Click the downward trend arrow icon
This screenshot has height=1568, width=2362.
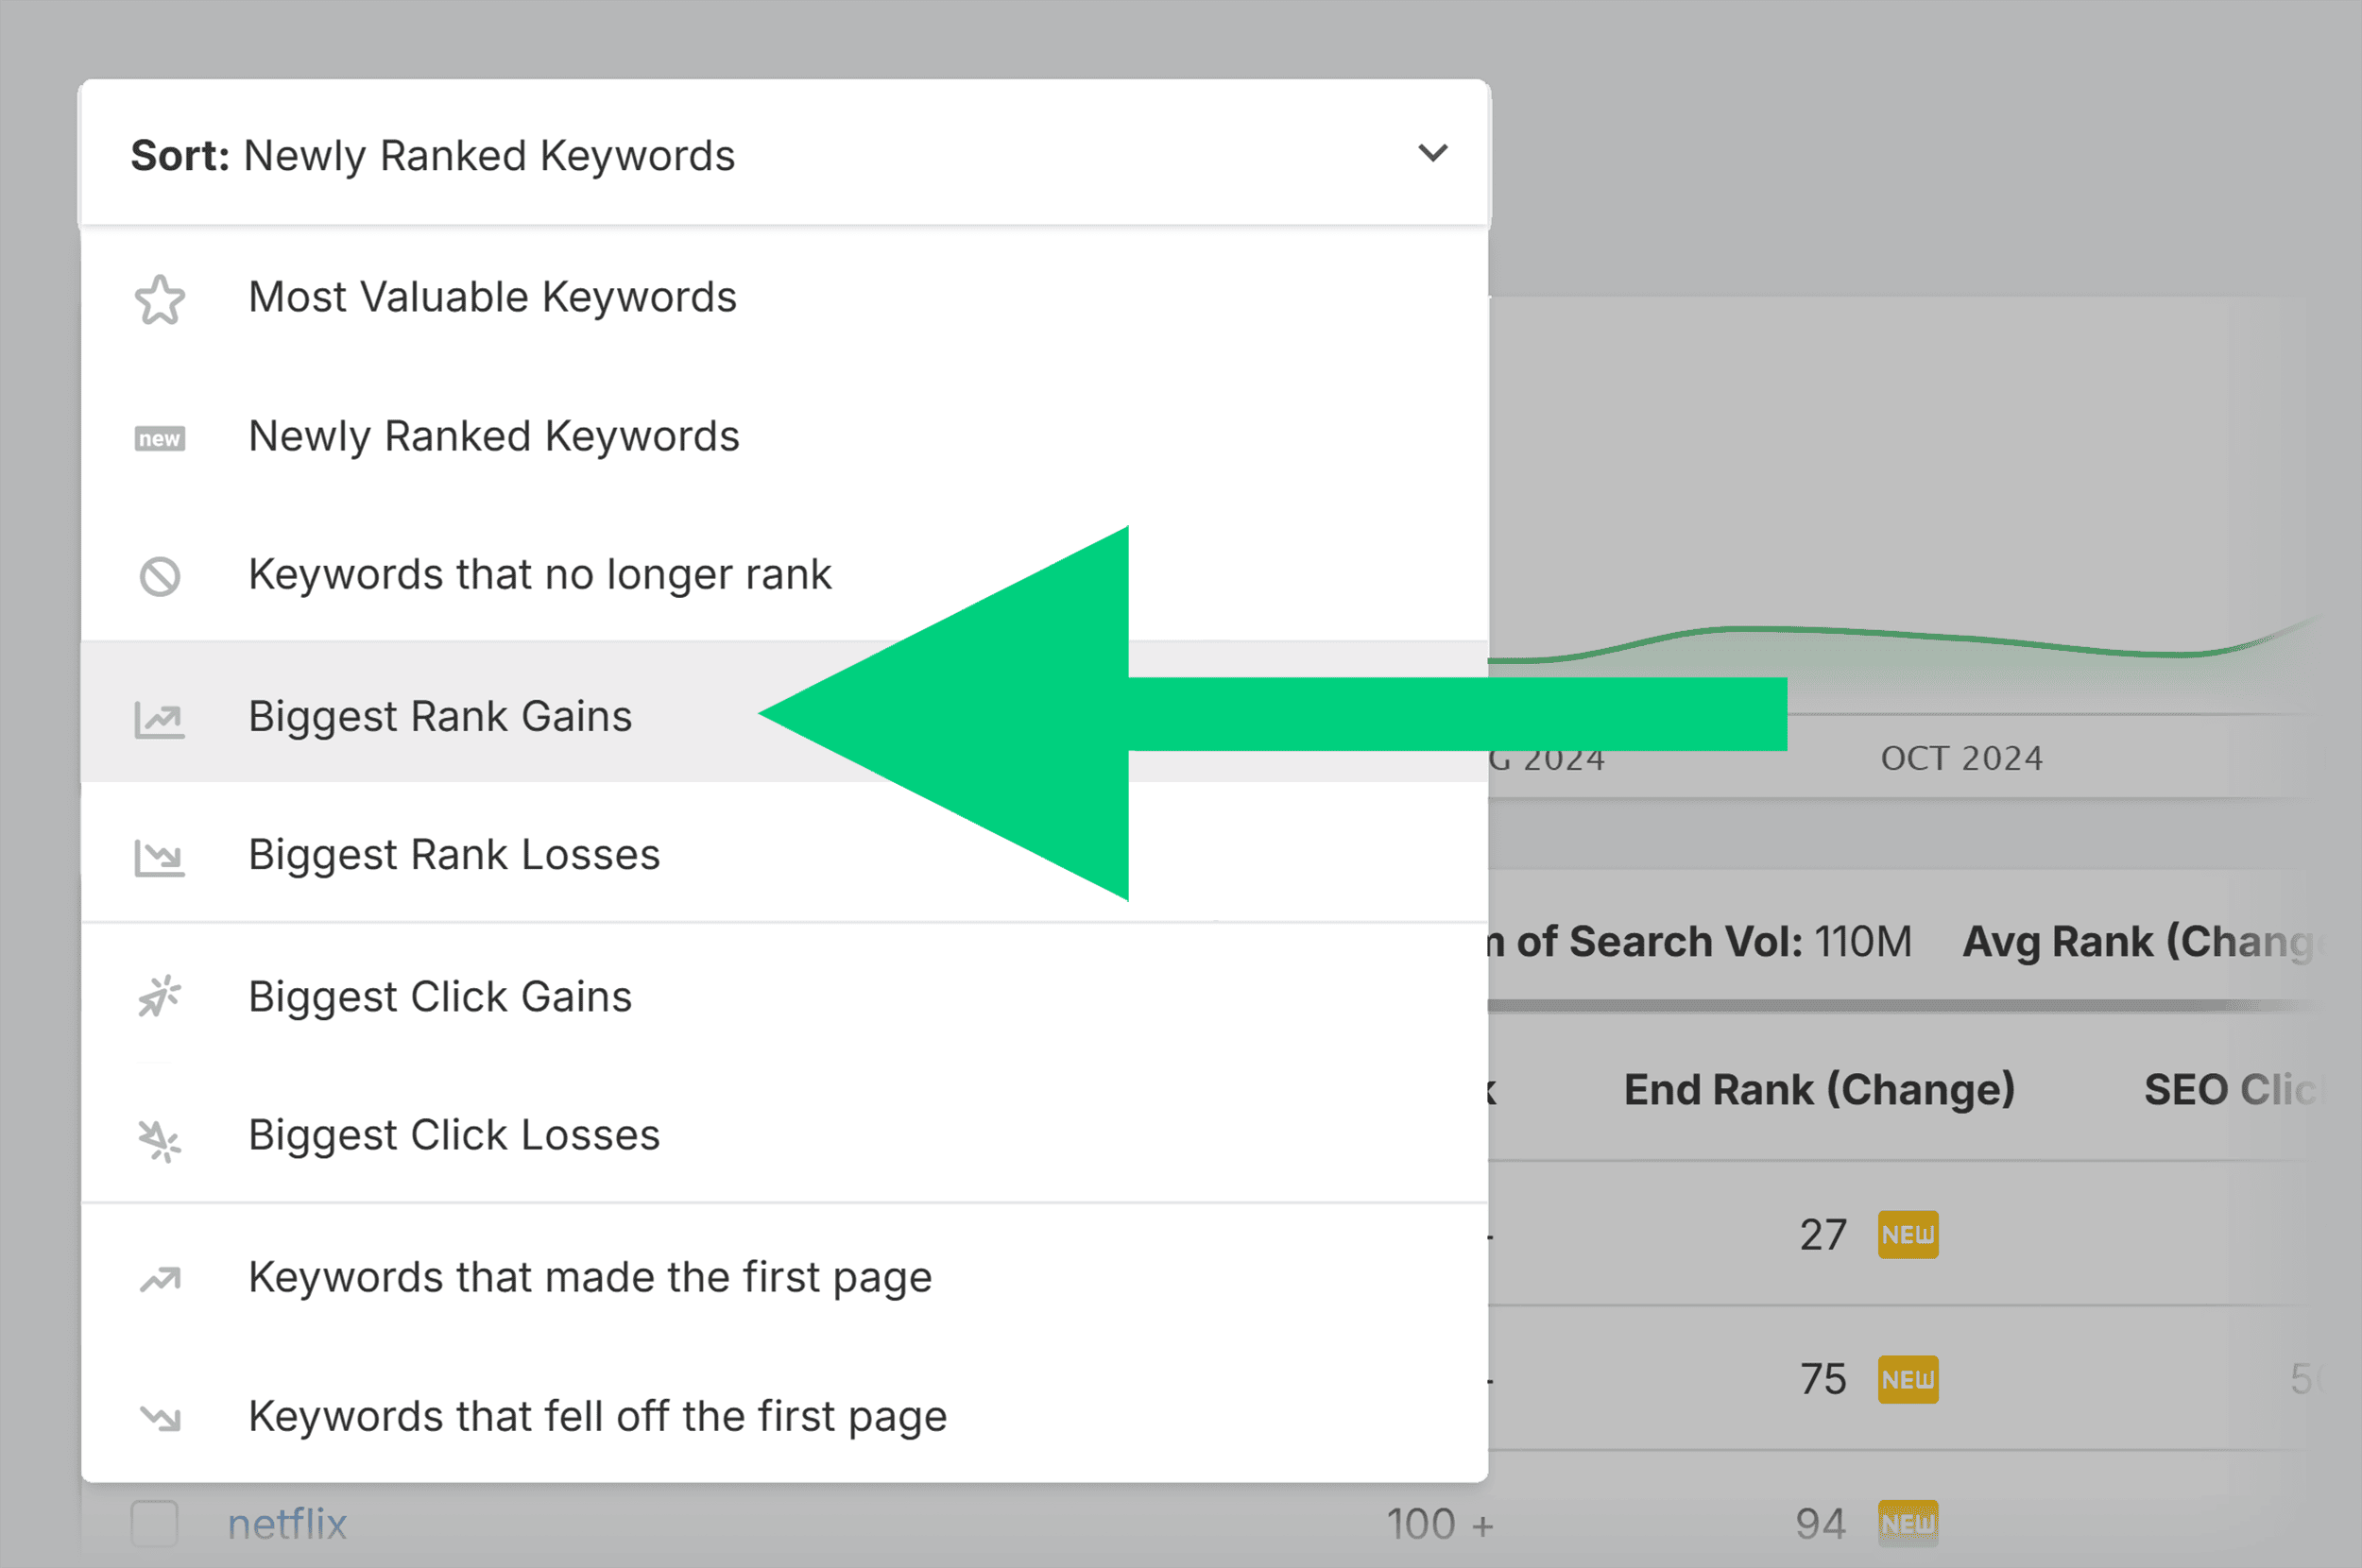pos(160,1417)
